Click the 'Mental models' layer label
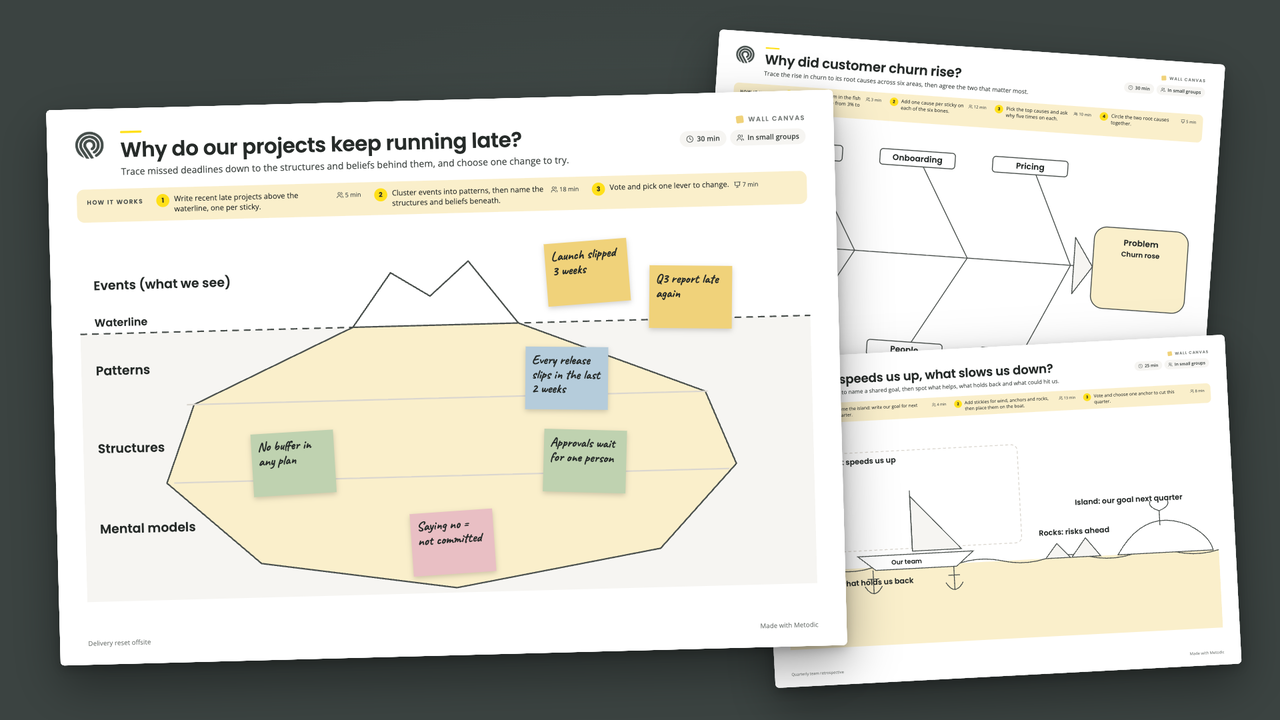The height and width of the screenshot is (720, 1280). pos(148,528)
